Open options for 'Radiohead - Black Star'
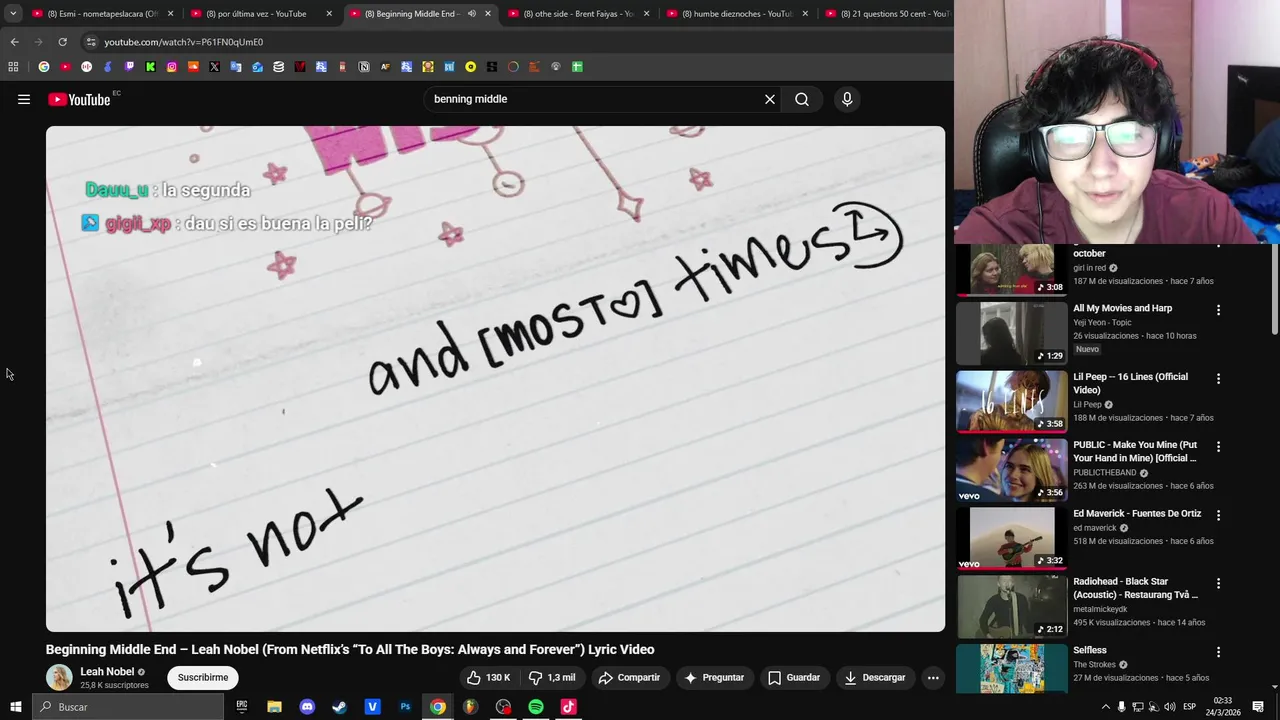Image resolution: width=1280 pixels, height=720 pixels. 1218,583
